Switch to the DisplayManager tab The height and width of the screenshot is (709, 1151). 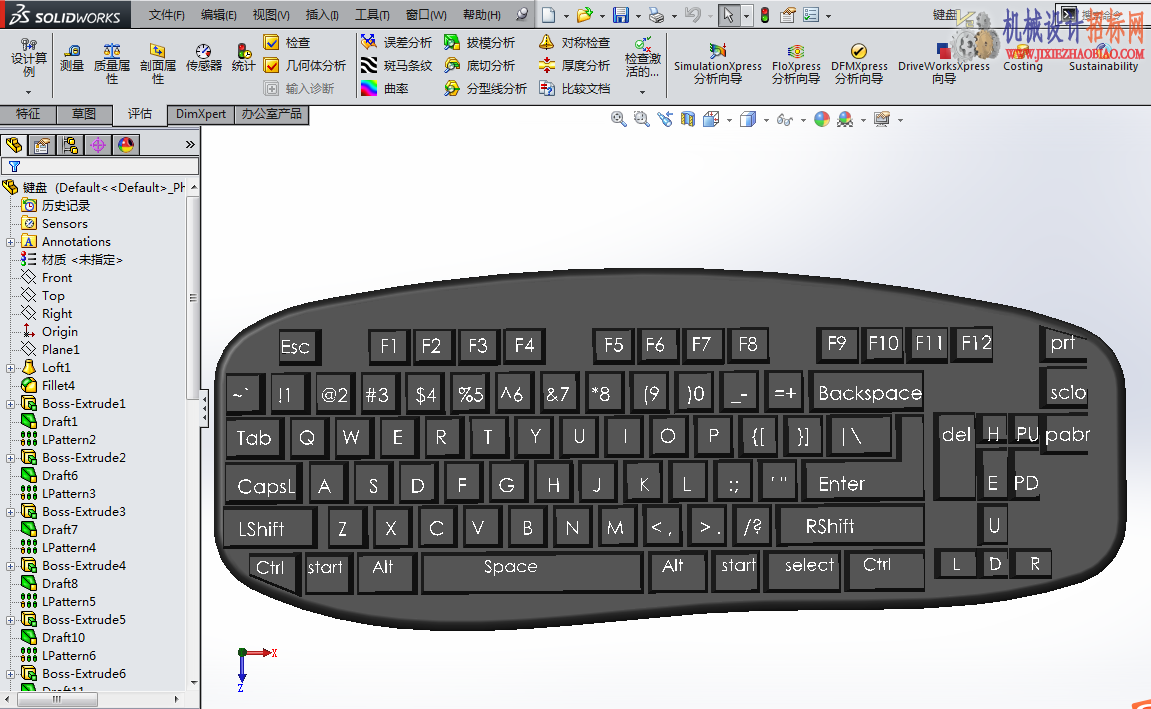pos(126,145)
